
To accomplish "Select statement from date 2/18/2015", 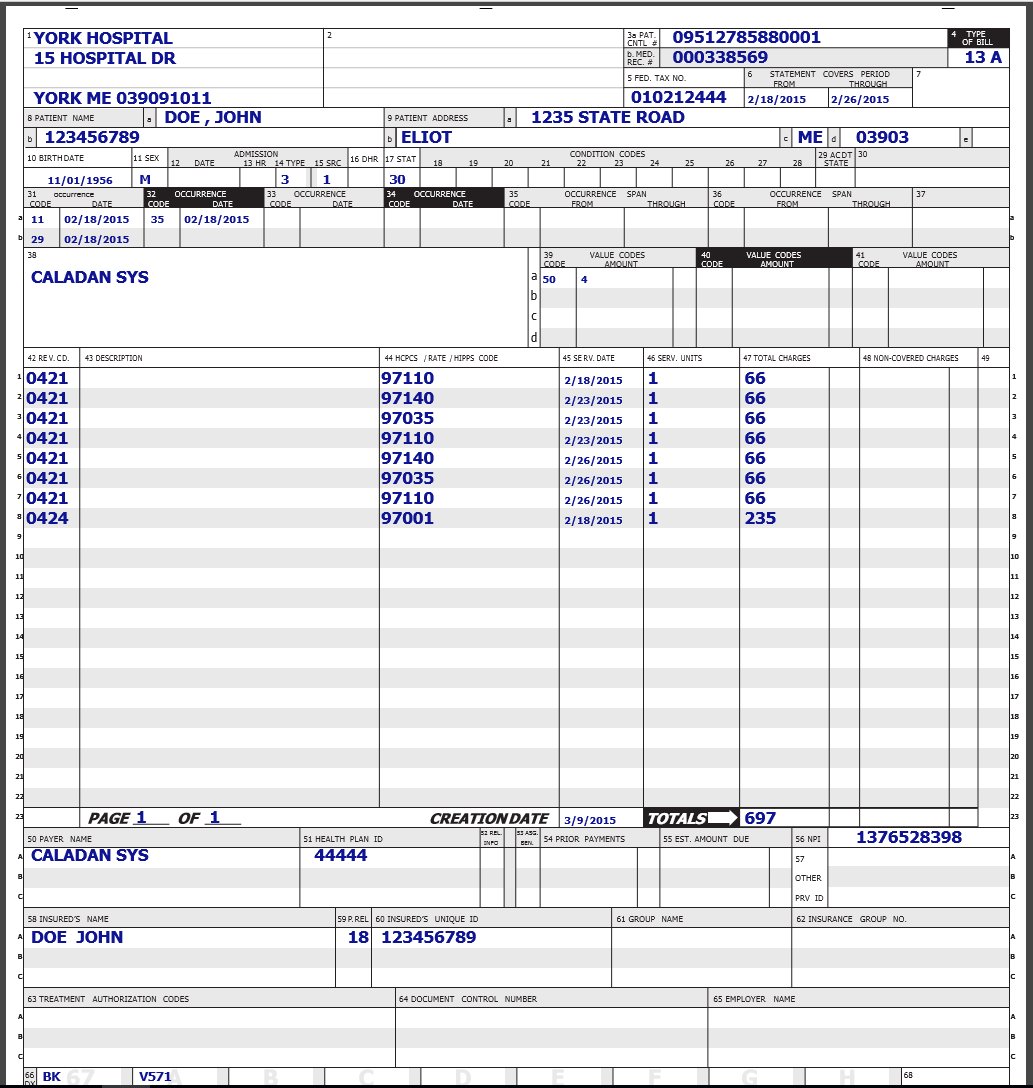I will 776,99.
